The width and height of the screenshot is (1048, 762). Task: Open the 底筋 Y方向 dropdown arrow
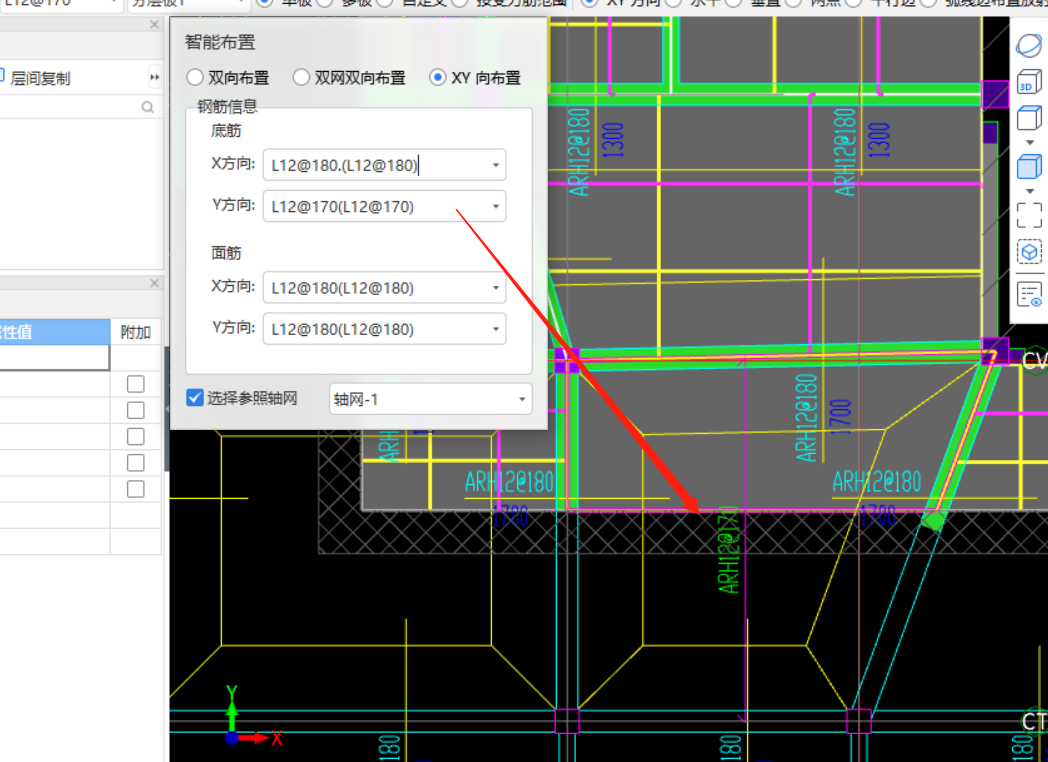496,207
